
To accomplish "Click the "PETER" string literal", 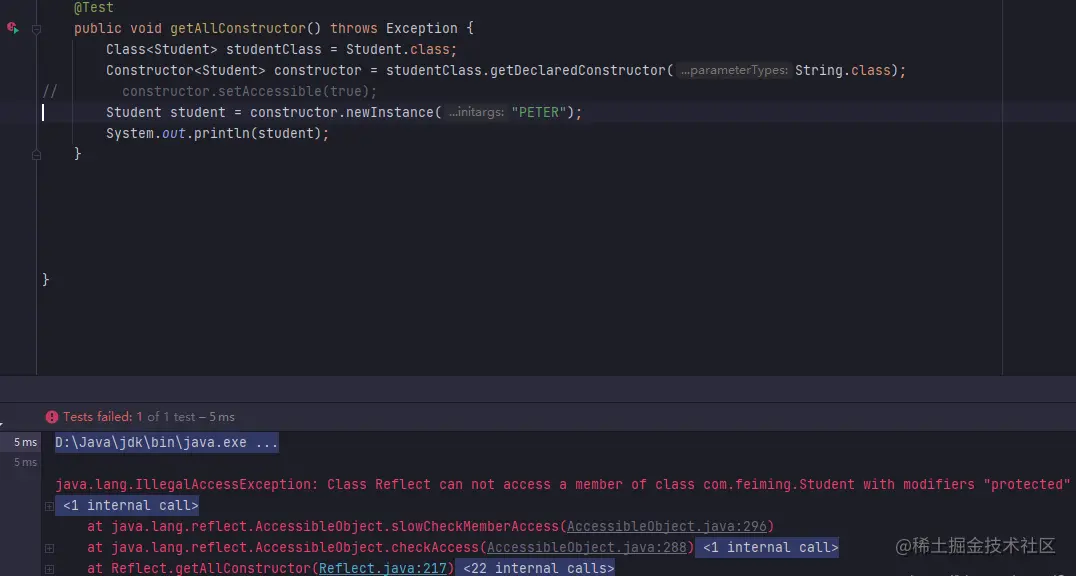I will 539,112.
